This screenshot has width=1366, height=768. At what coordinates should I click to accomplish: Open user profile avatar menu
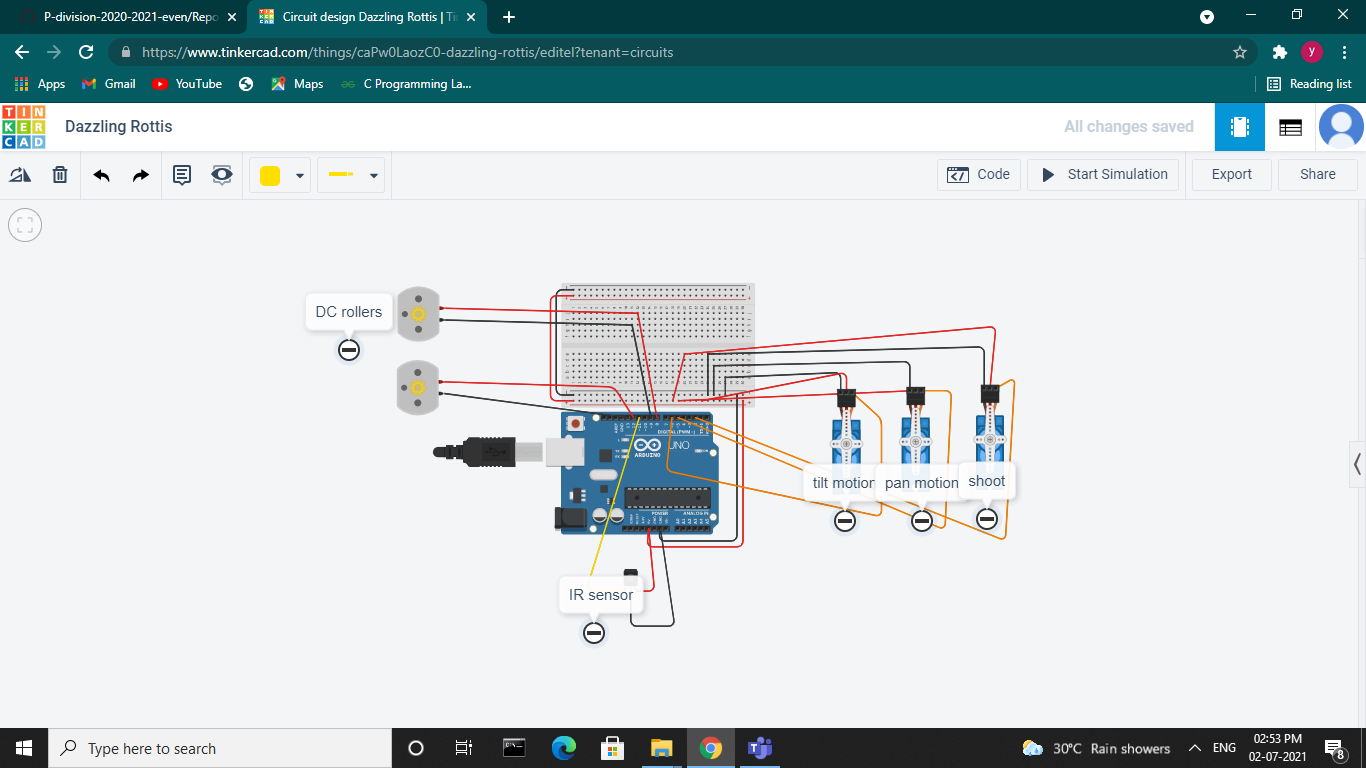[1341, 127]
